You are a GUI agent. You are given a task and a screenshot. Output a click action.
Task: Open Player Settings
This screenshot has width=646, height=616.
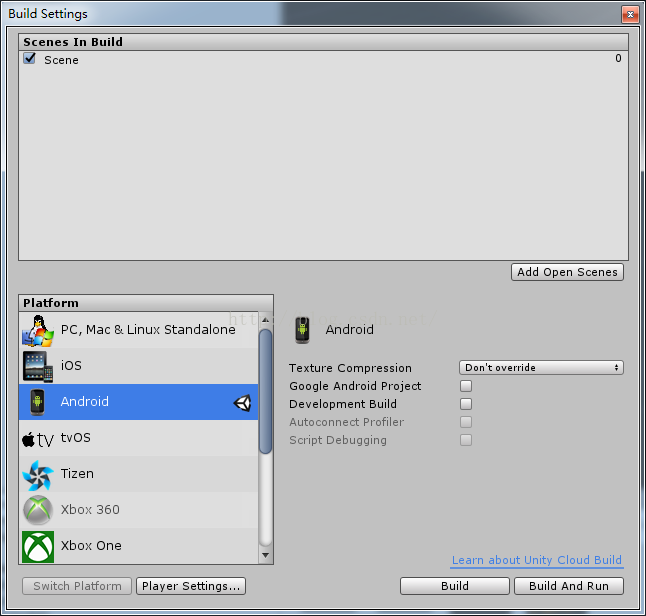tap(191, 586)
